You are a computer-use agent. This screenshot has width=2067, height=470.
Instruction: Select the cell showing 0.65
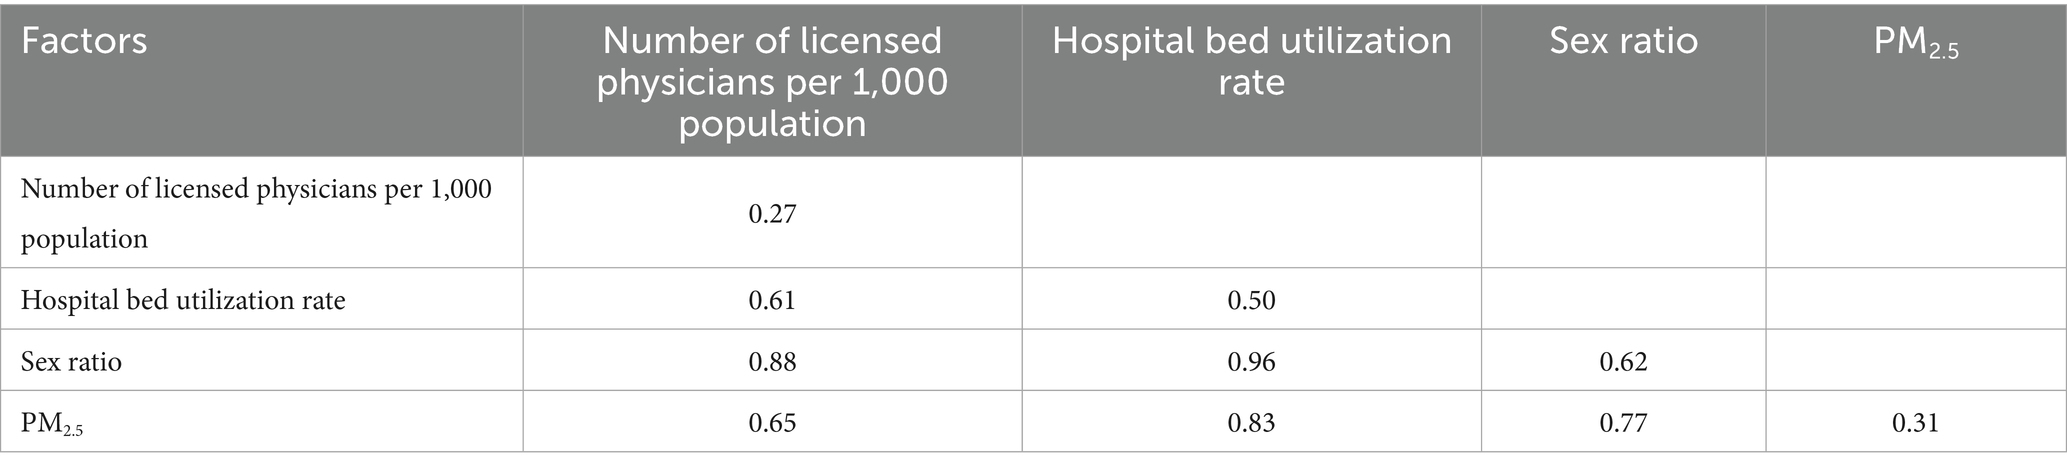click(772, 423)
